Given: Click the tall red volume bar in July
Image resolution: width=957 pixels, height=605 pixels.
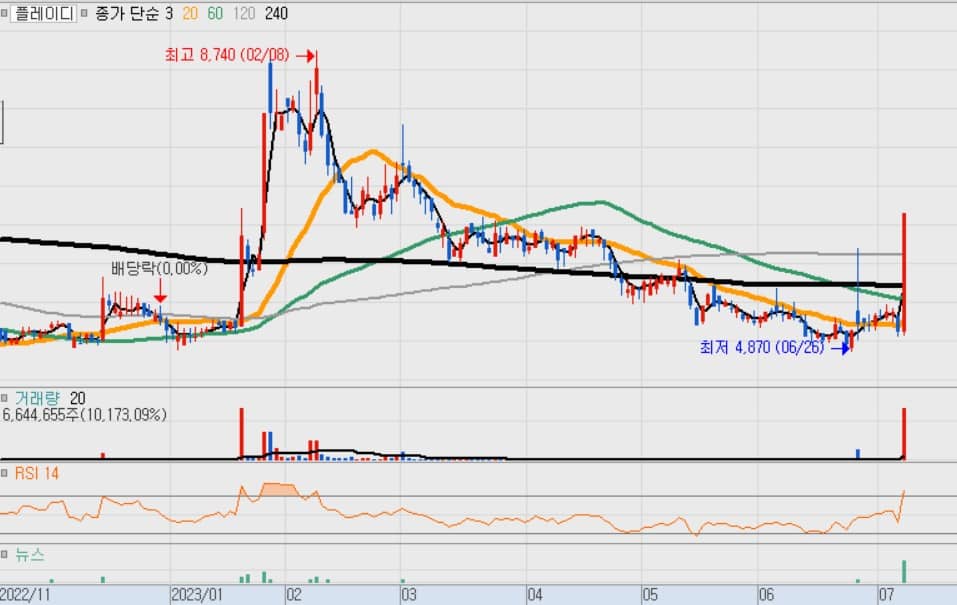Looking at the screenshot, I should pos(904,433).
